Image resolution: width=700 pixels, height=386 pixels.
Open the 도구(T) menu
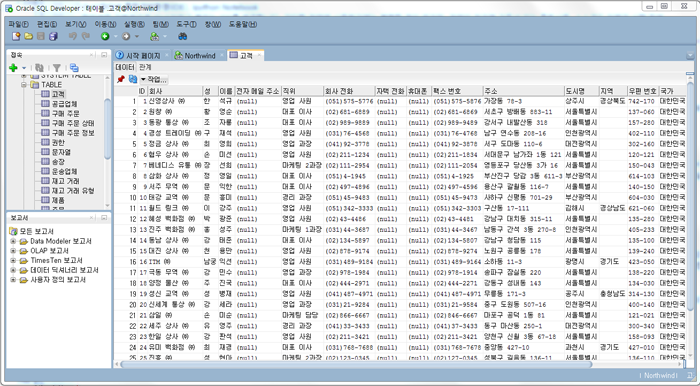coord(187,24)
